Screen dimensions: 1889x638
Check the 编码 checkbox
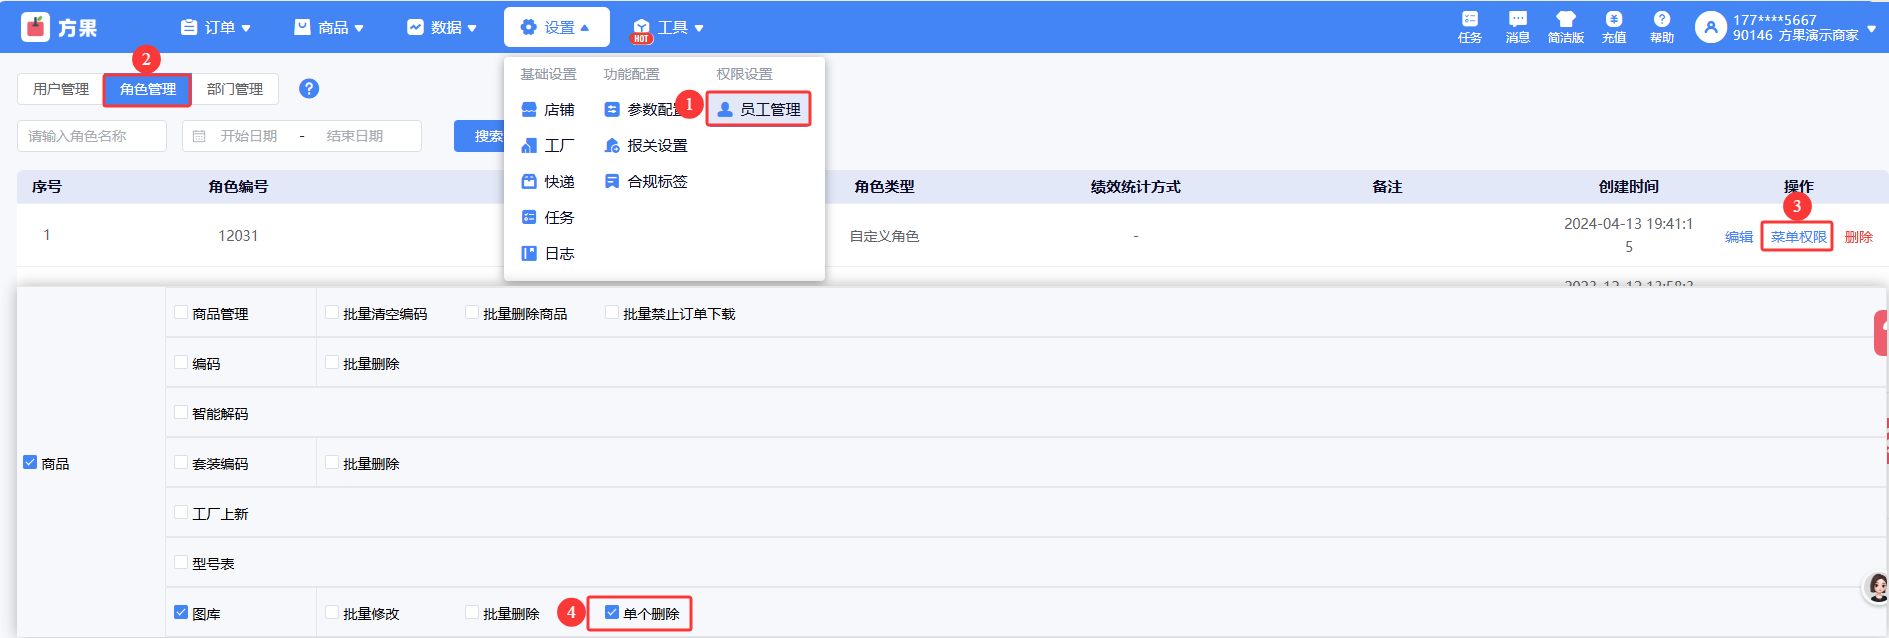[181, 362]
